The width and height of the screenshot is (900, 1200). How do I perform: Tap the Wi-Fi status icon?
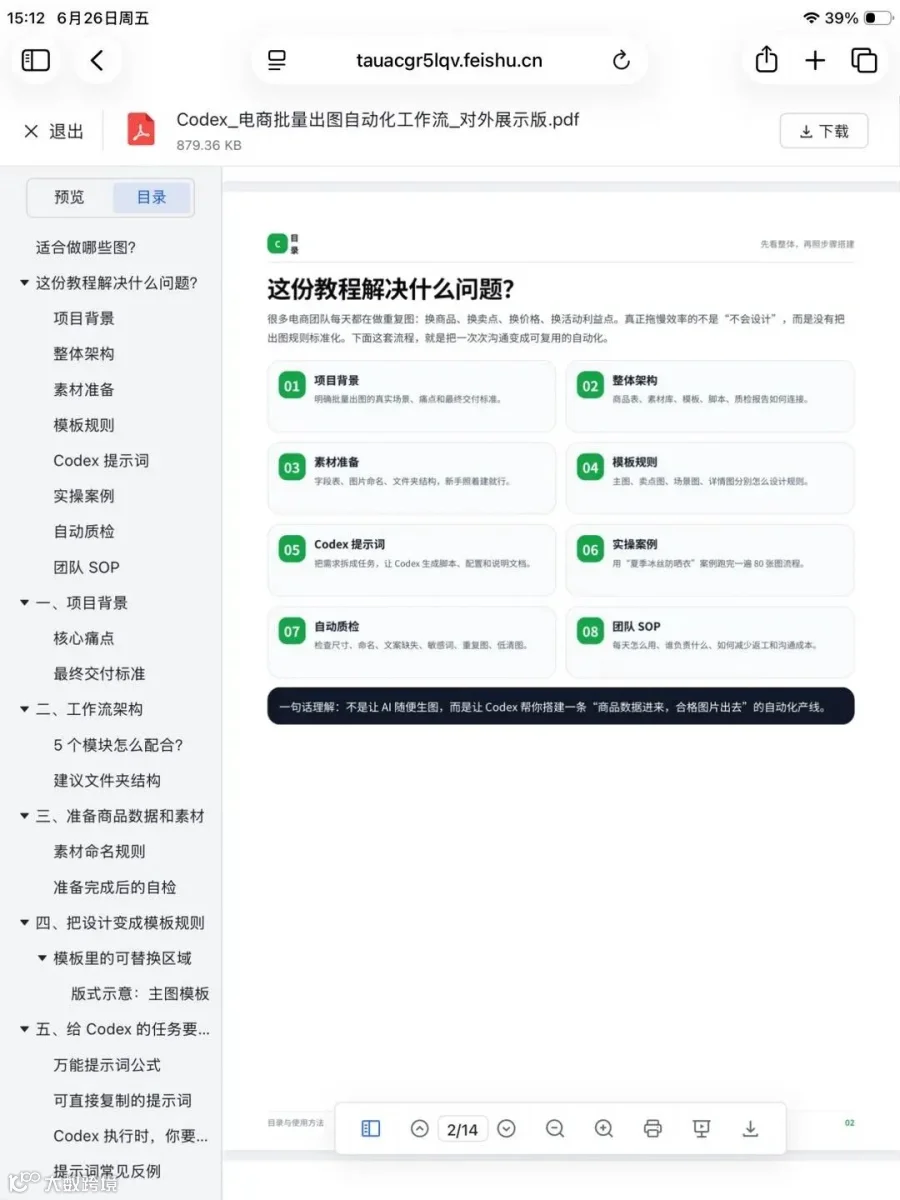coord(811,18)
